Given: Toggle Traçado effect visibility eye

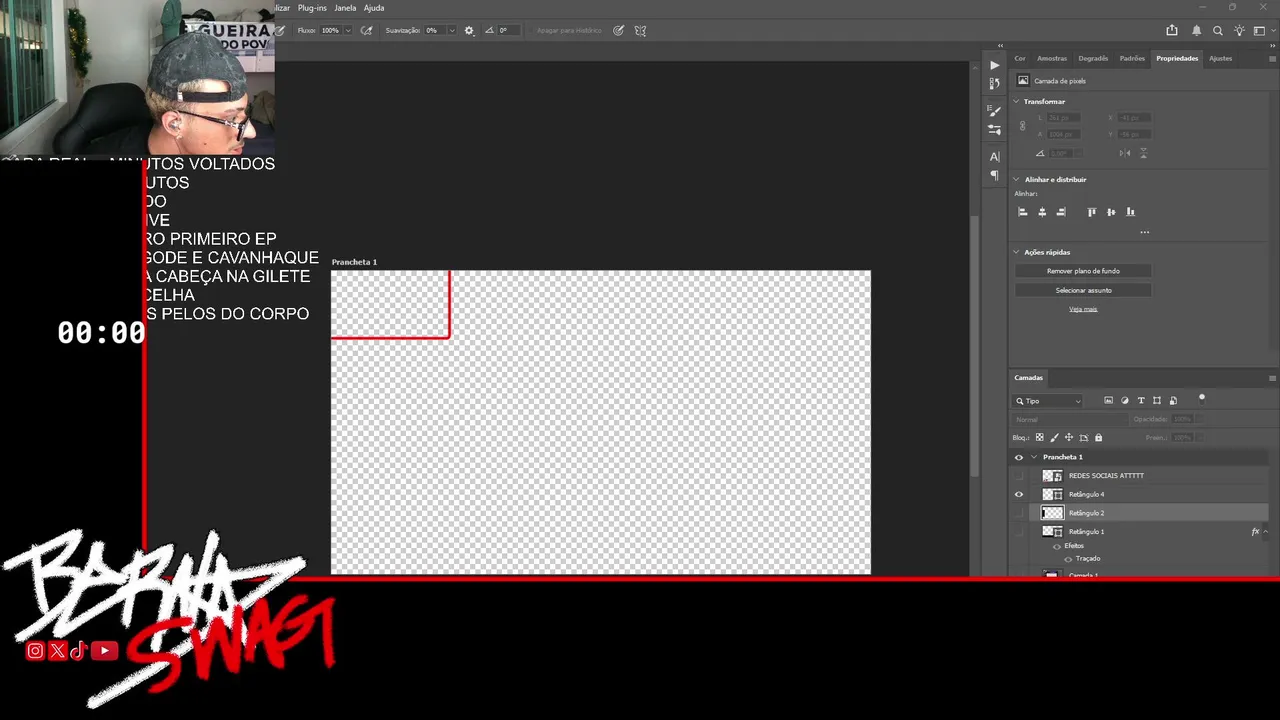Looking at the screenshot, I should [x=1068, y=559].
